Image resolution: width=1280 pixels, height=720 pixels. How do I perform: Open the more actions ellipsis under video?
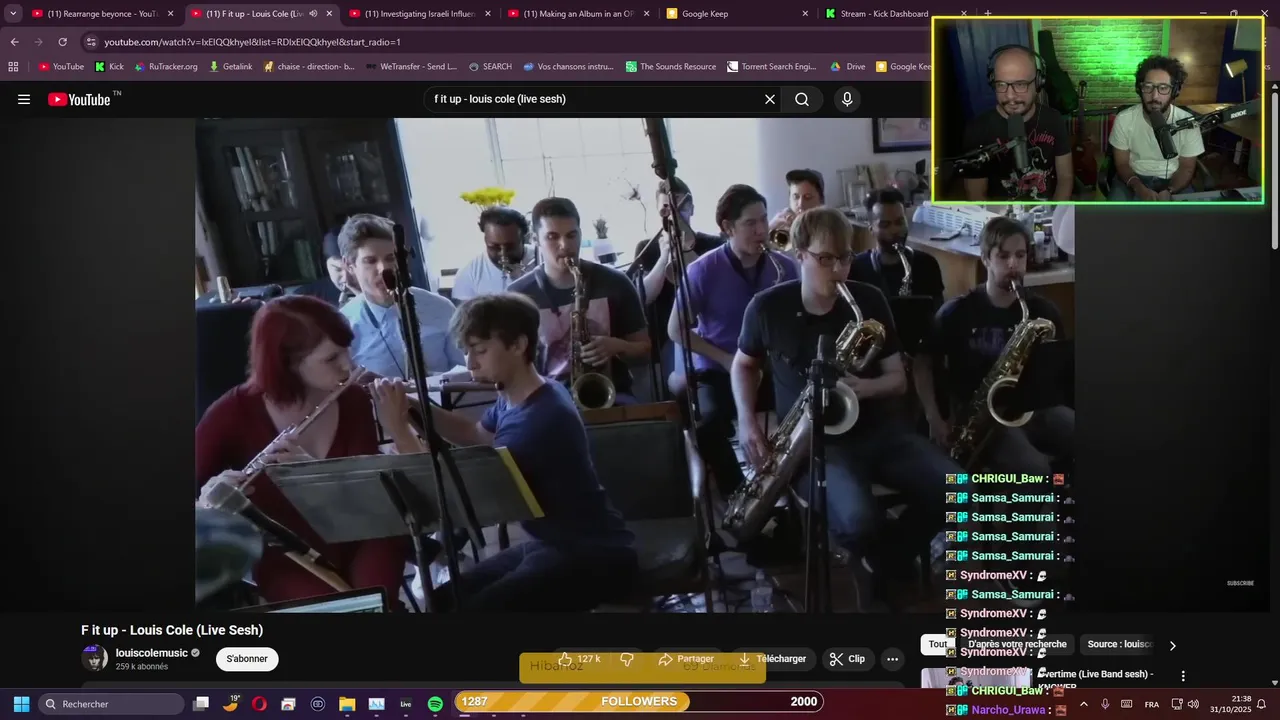coord(892,659)
